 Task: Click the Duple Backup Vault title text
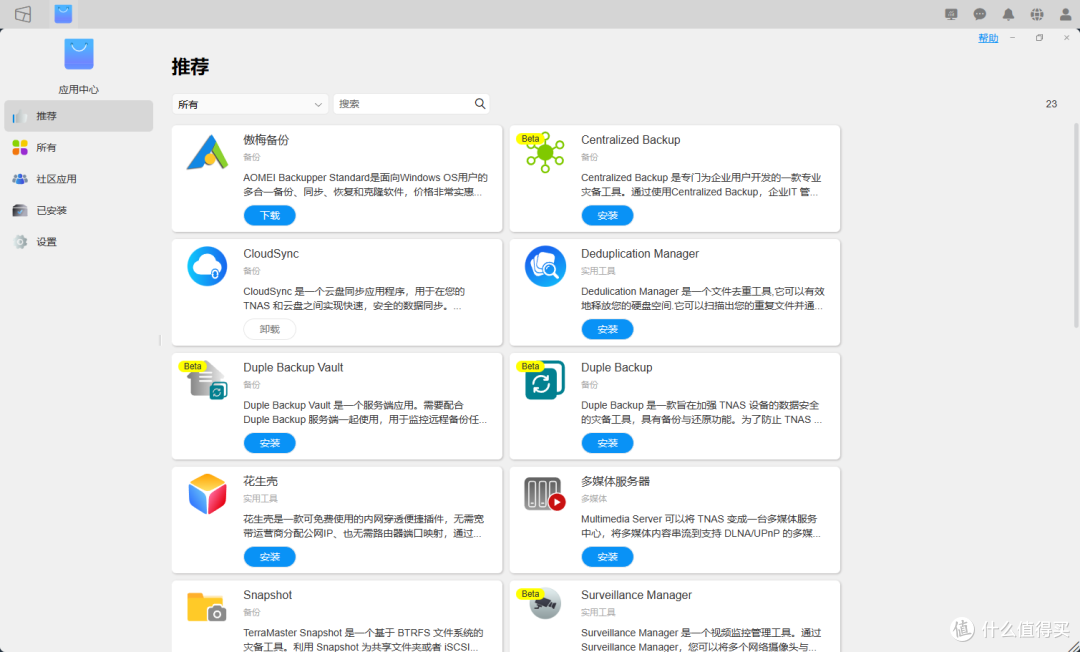[x=293, y=368]
